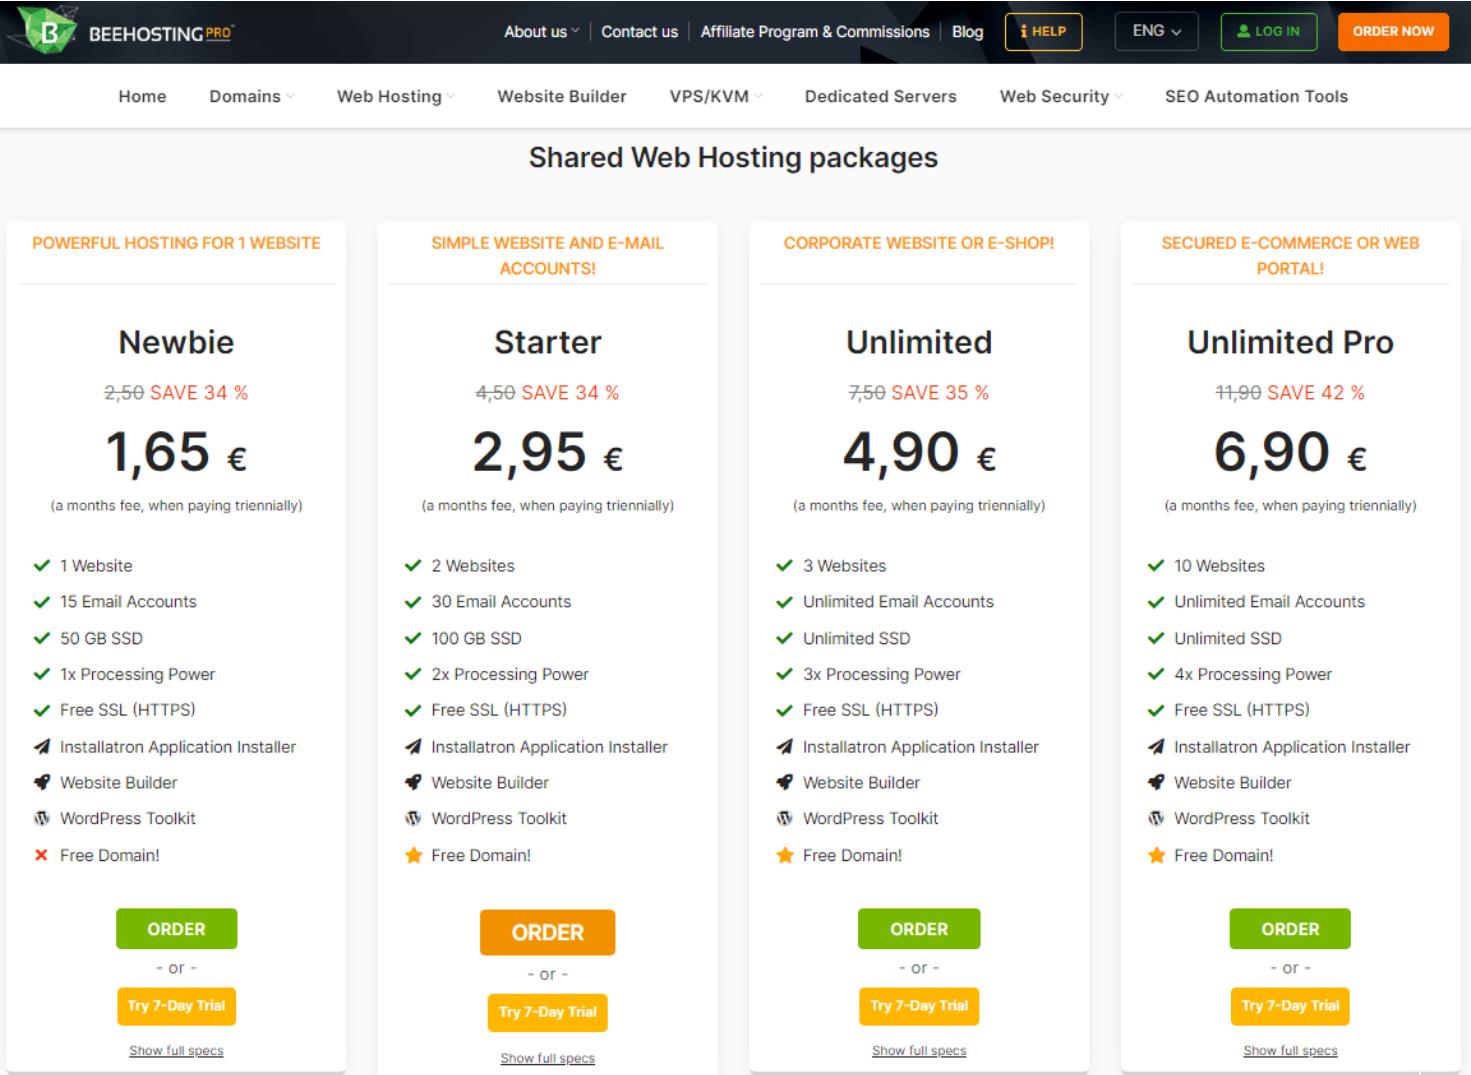Open the ENG language dropdown
Screen dimensions: 1471x1075
tap(1154, 31)
